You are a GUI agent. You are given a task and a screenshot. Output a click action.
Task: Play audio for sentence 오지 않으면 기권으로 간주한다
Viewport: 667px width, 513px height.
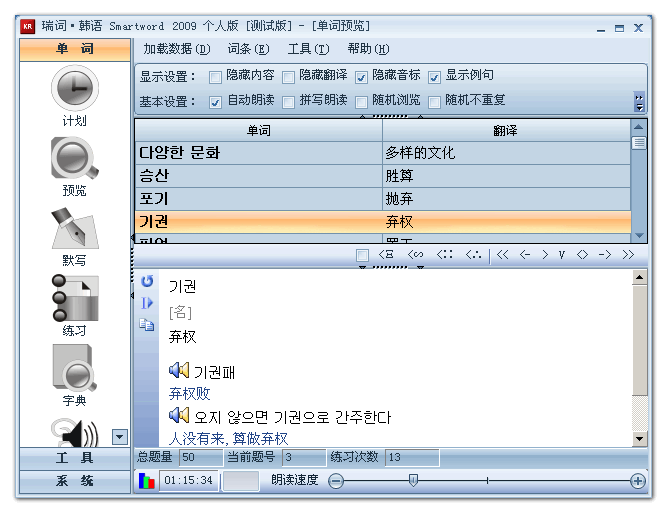click(x=179, y=415)
